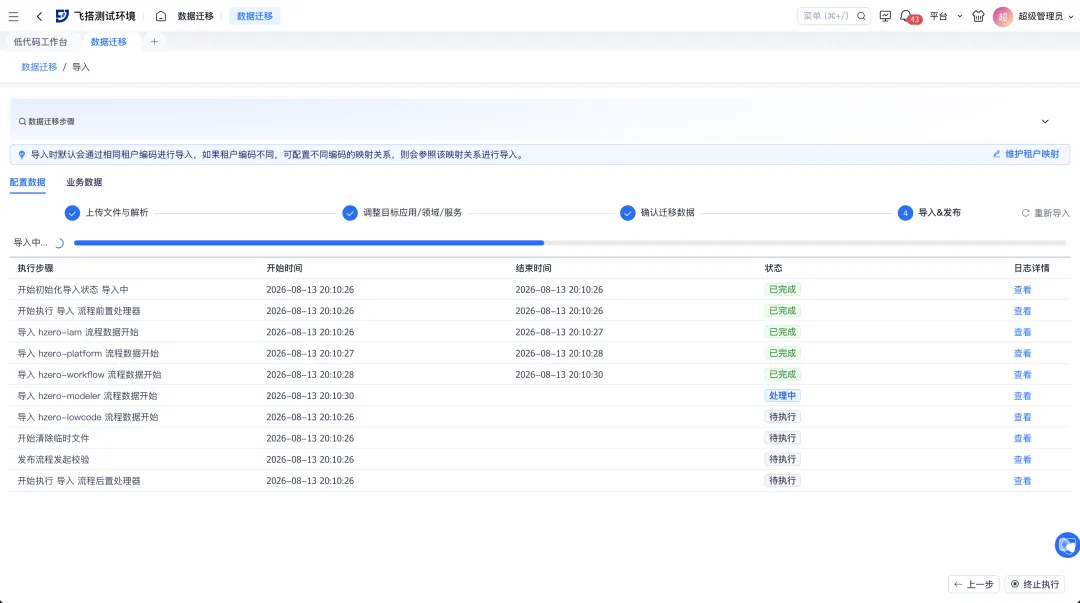Viewport: 1080px width, 603px height.
Task: Click the highlighted 数据迁移 top menu item
Action: (x=255, y=16)
